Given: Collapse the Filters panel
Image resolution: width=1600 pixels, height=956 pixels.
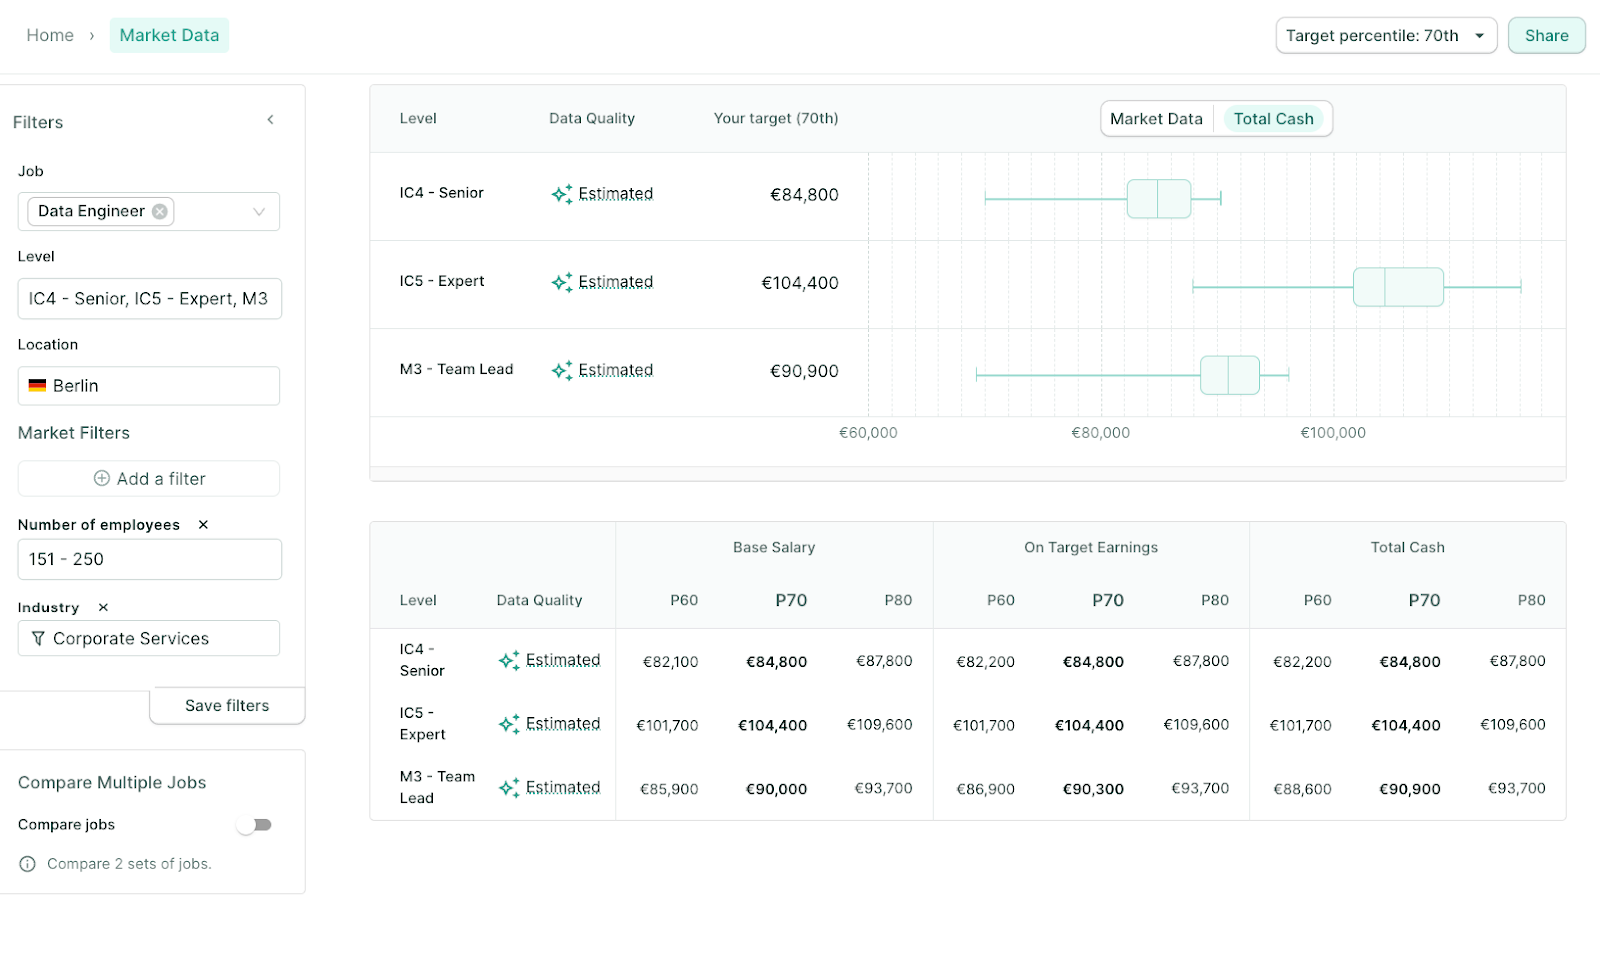Looking at the screenshot, I should point(270,119).
